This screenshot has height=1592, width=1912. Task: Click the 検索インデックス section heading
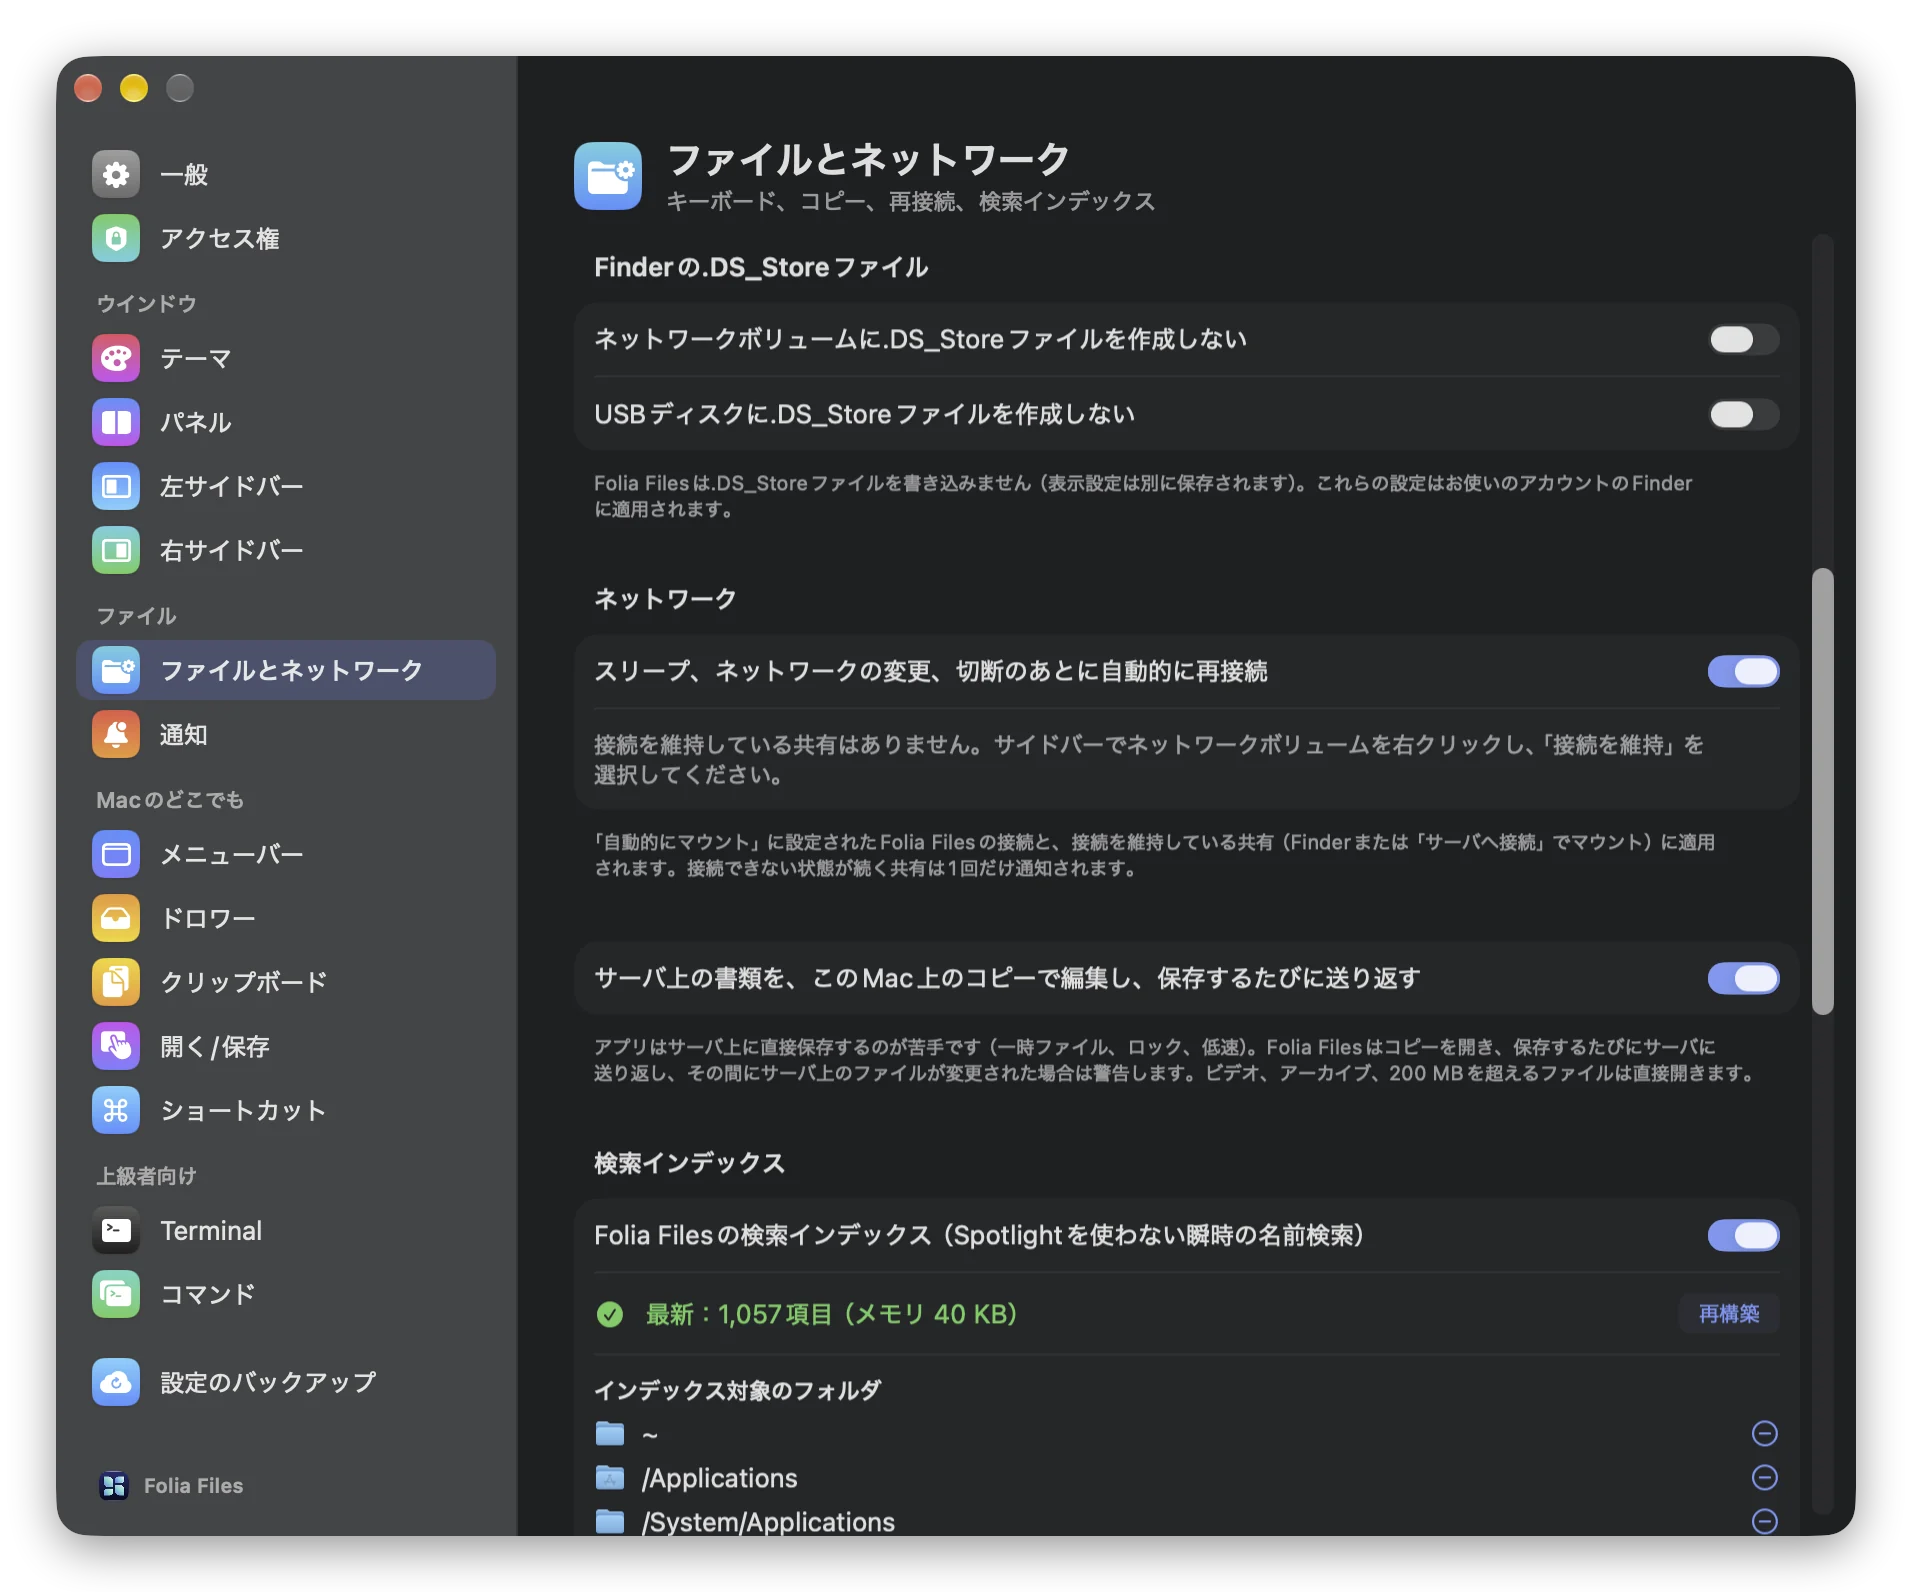(690, 1163)
